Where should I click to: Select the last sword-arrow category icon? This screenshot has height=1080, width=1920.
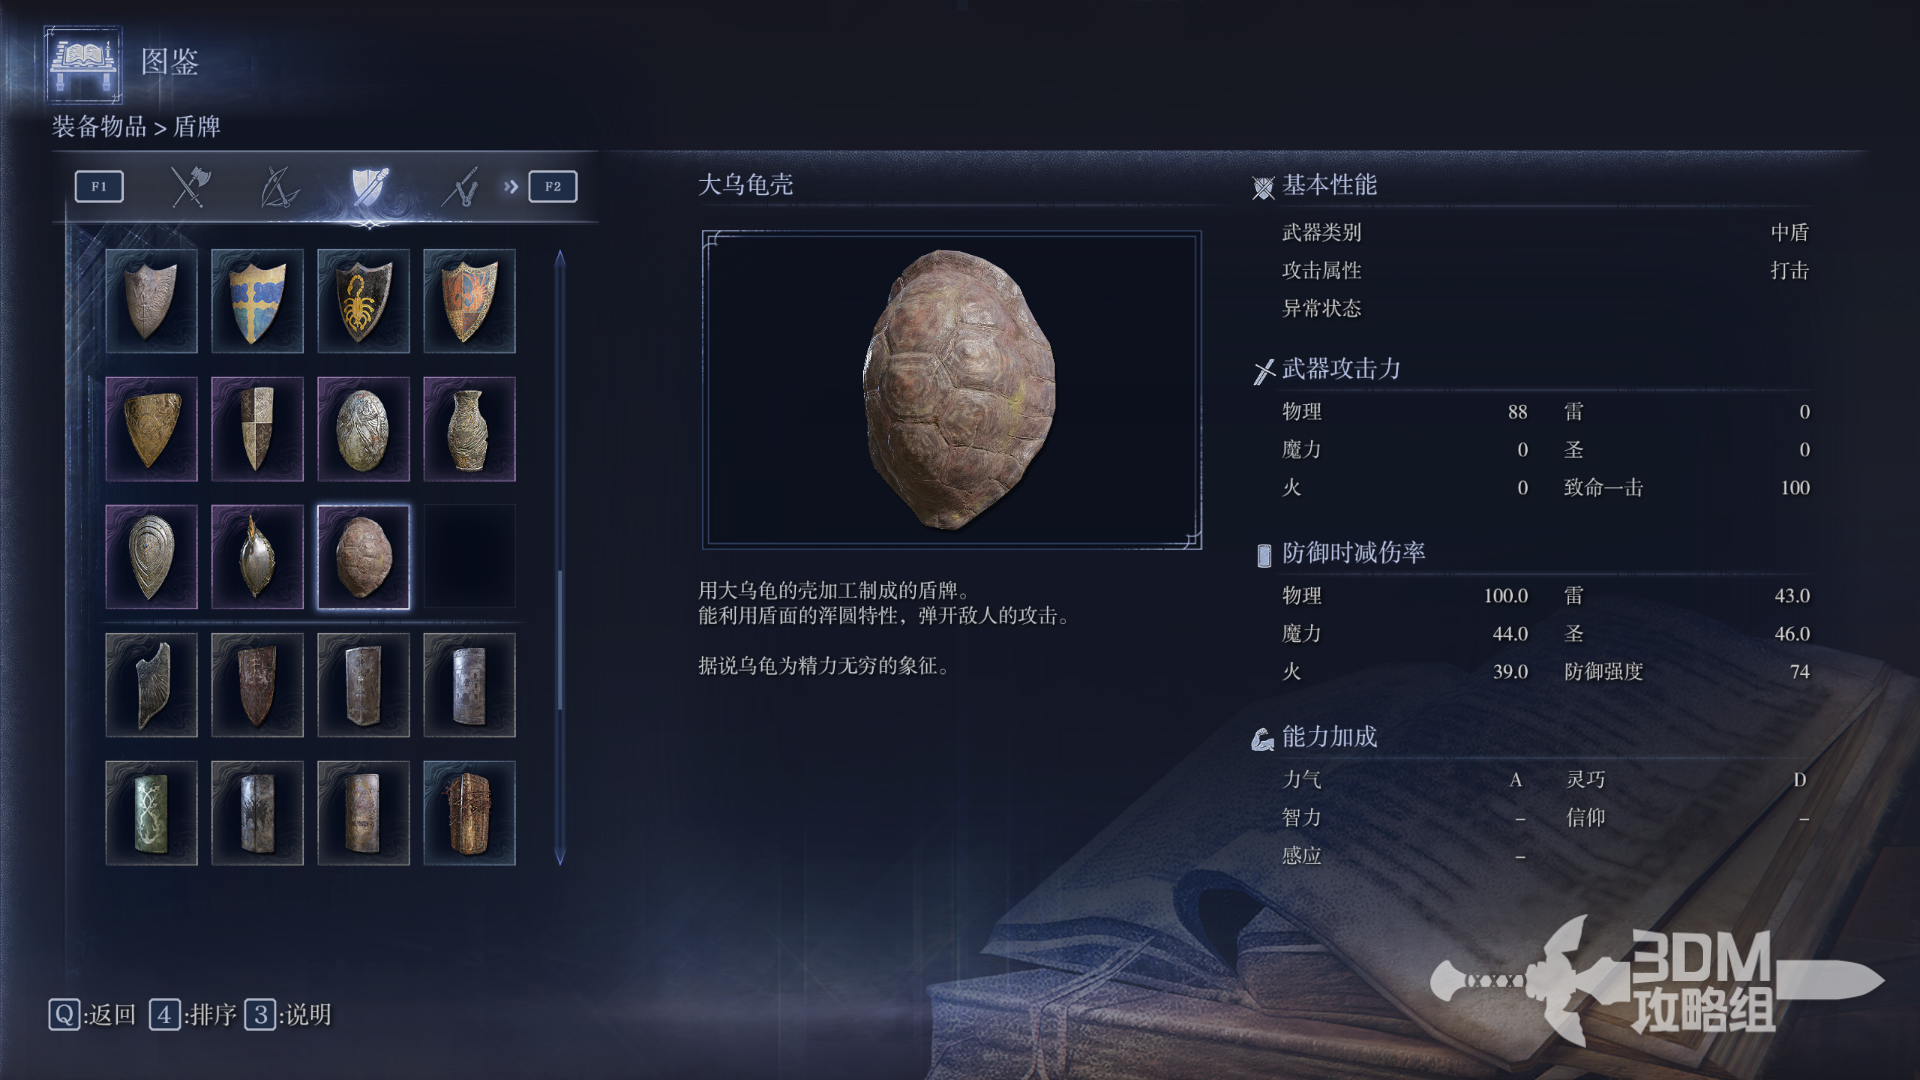click(x=460, y=187)
